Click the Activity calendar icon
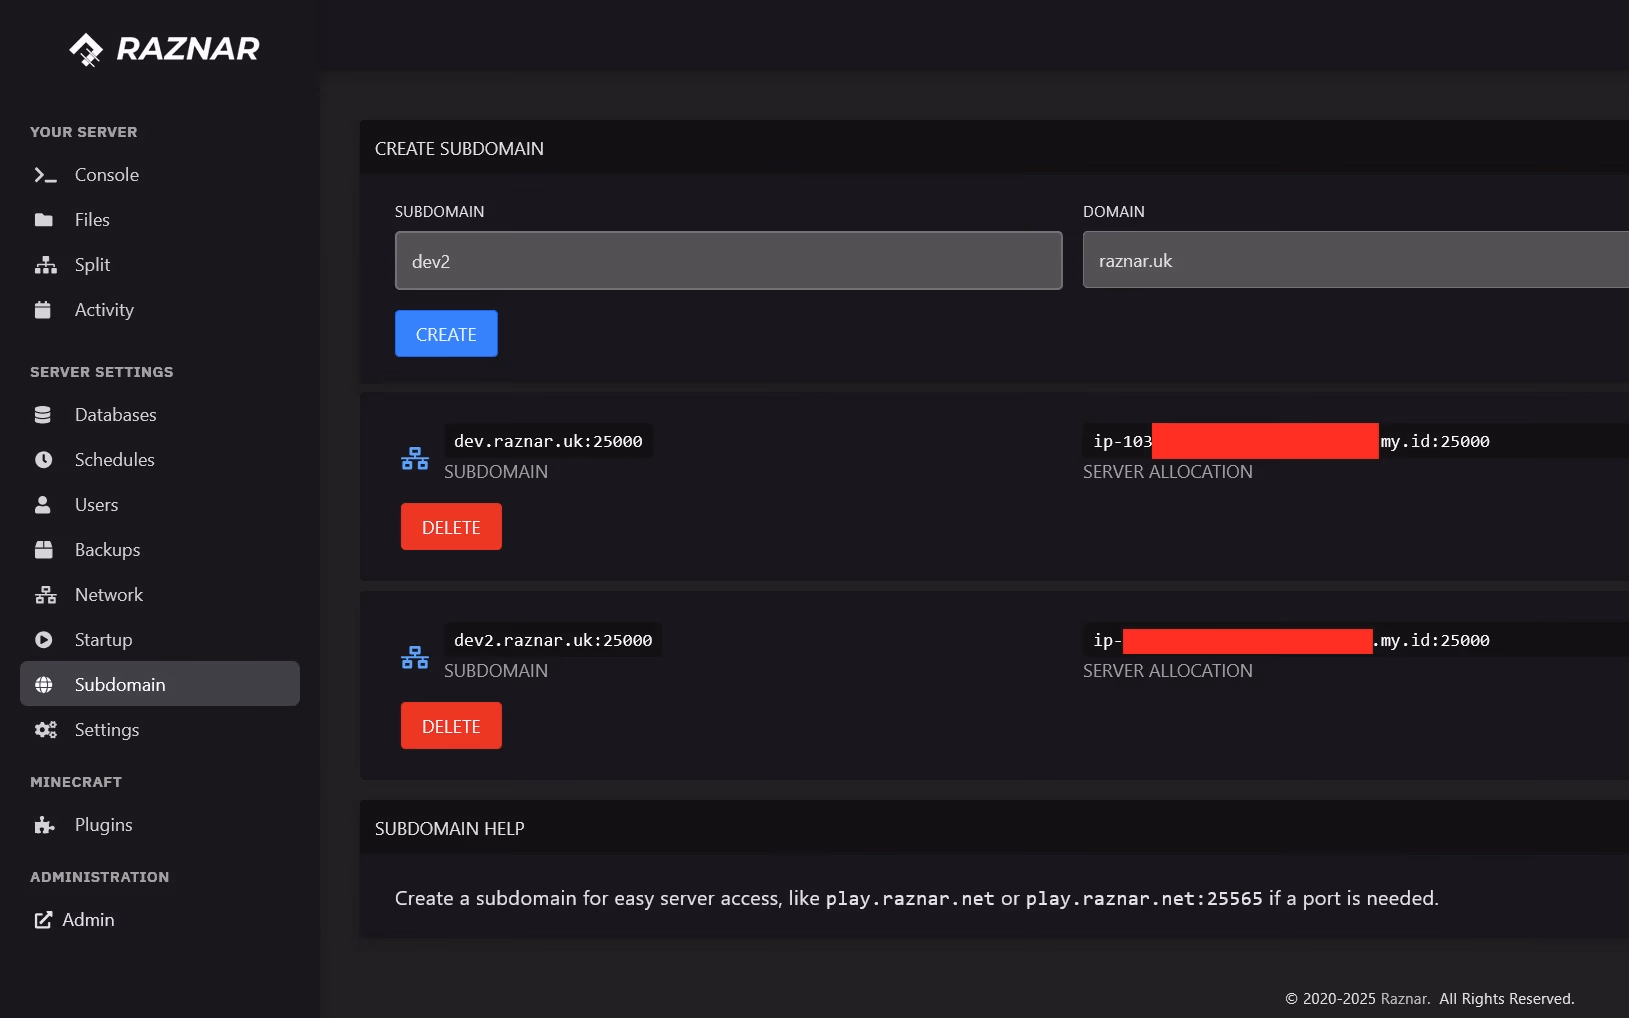This screenshot has width=1629, height=1018. [x=43, y=310]
